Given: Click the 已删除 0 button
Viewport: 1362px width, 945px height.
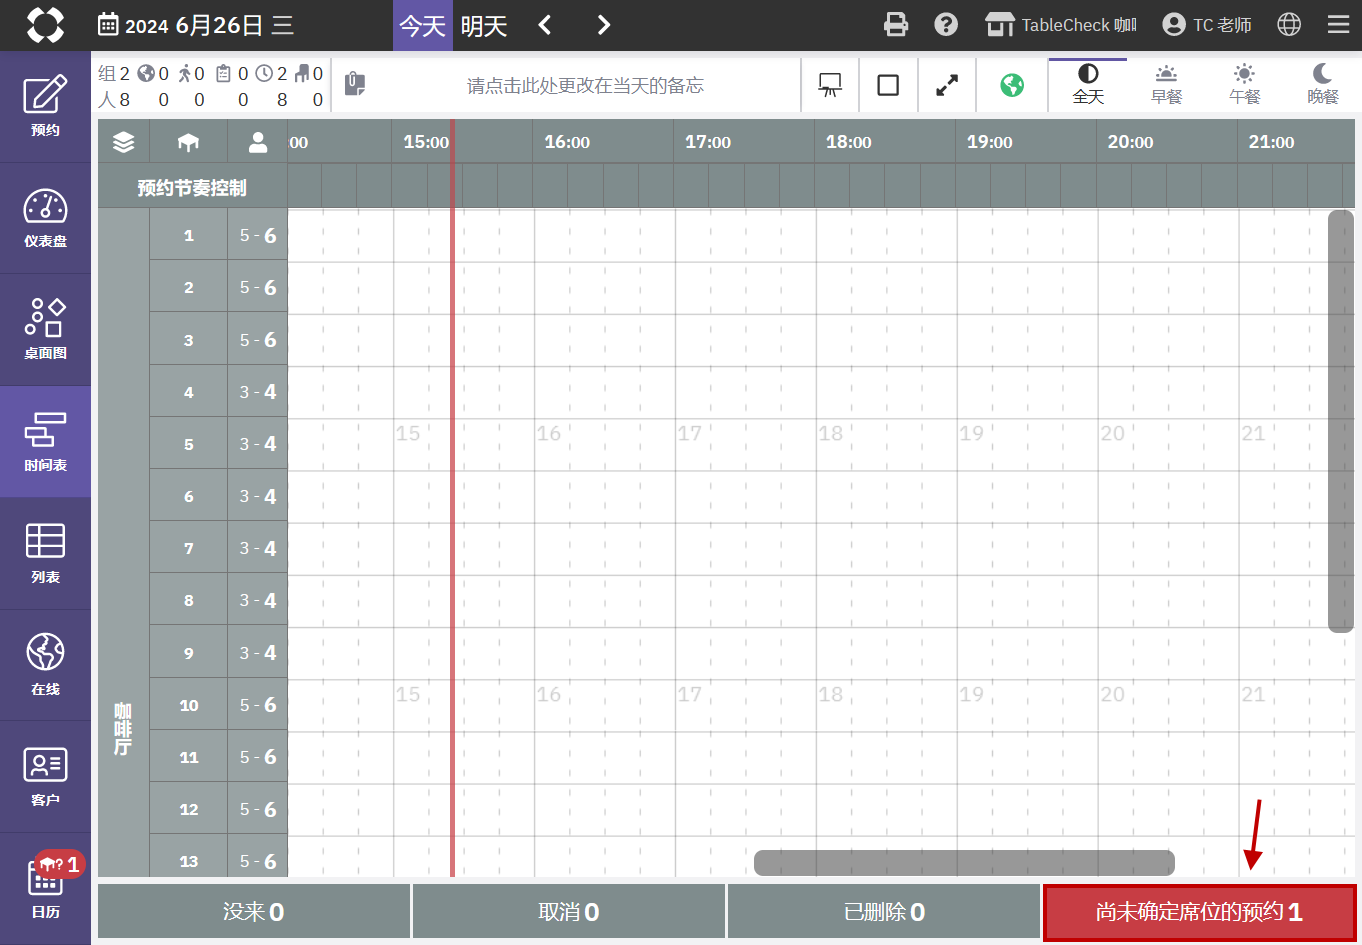Looking at the screenshot, I should point(884,912).
